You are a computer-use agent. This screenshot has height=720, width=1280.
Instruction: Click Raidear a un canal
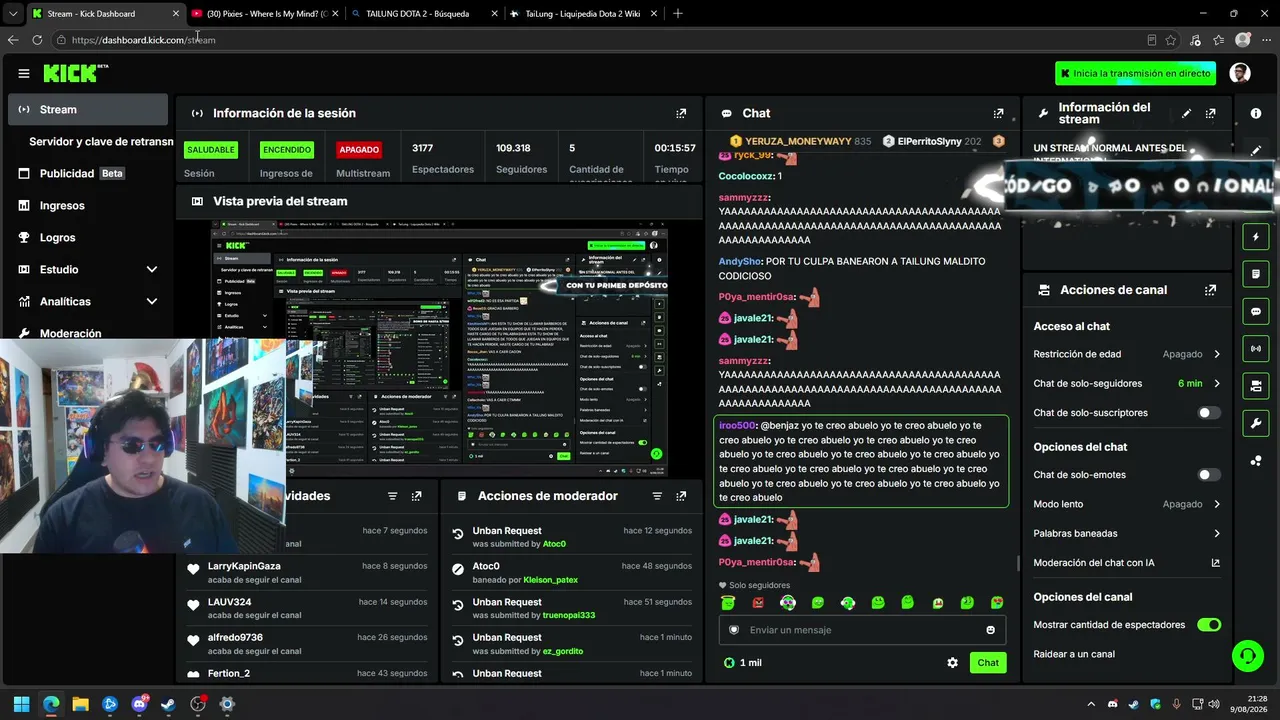point(1074,654)
